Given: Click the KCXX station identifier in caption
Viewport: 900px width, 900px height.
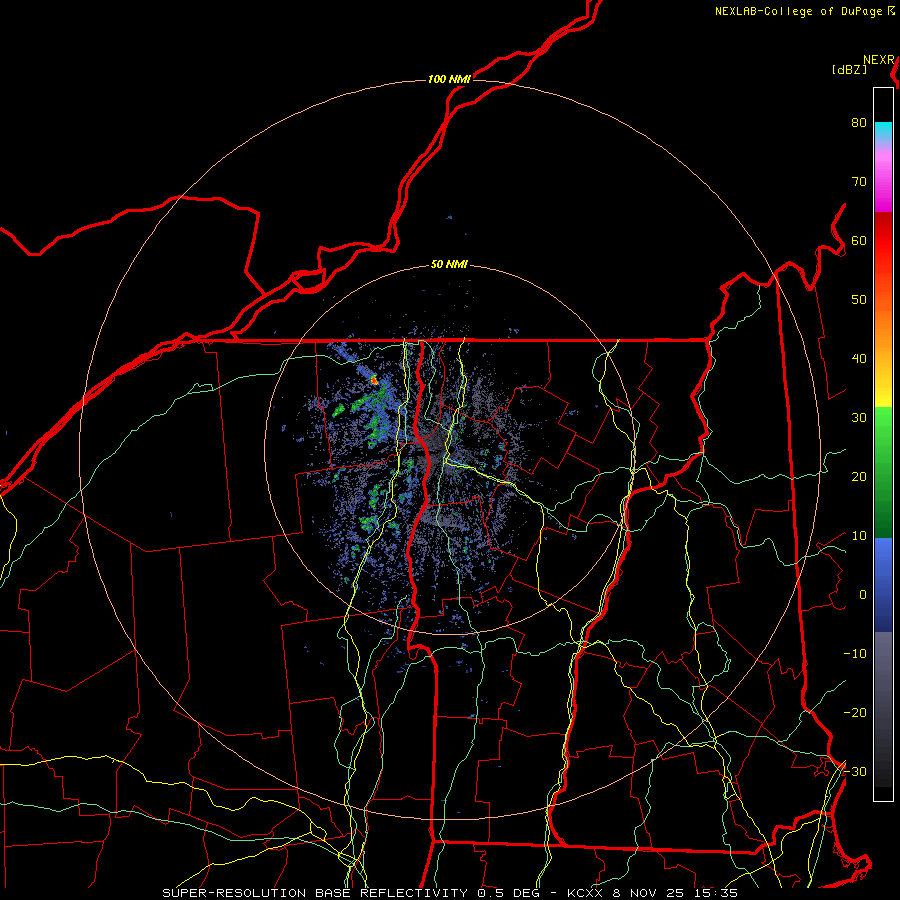Looking at the screenshot, I should click(x=585, y=893).
